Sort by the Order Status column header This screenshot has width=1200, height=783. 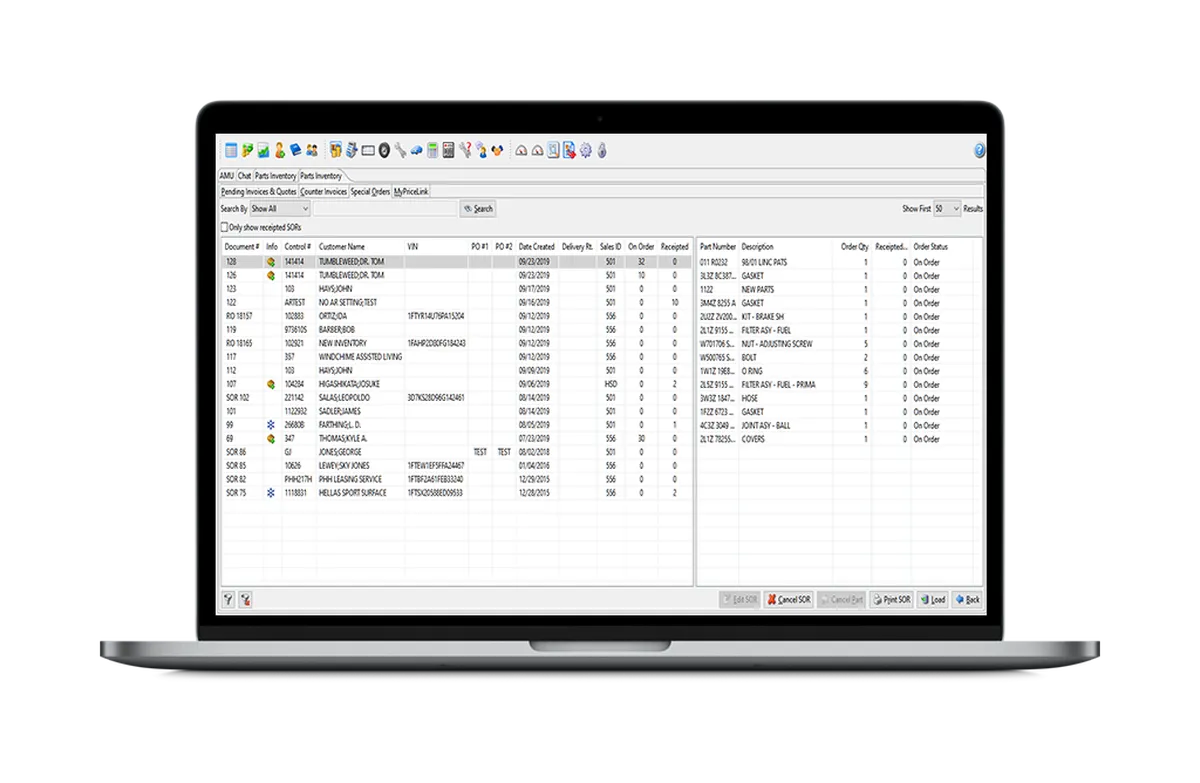tap(931, 246)
